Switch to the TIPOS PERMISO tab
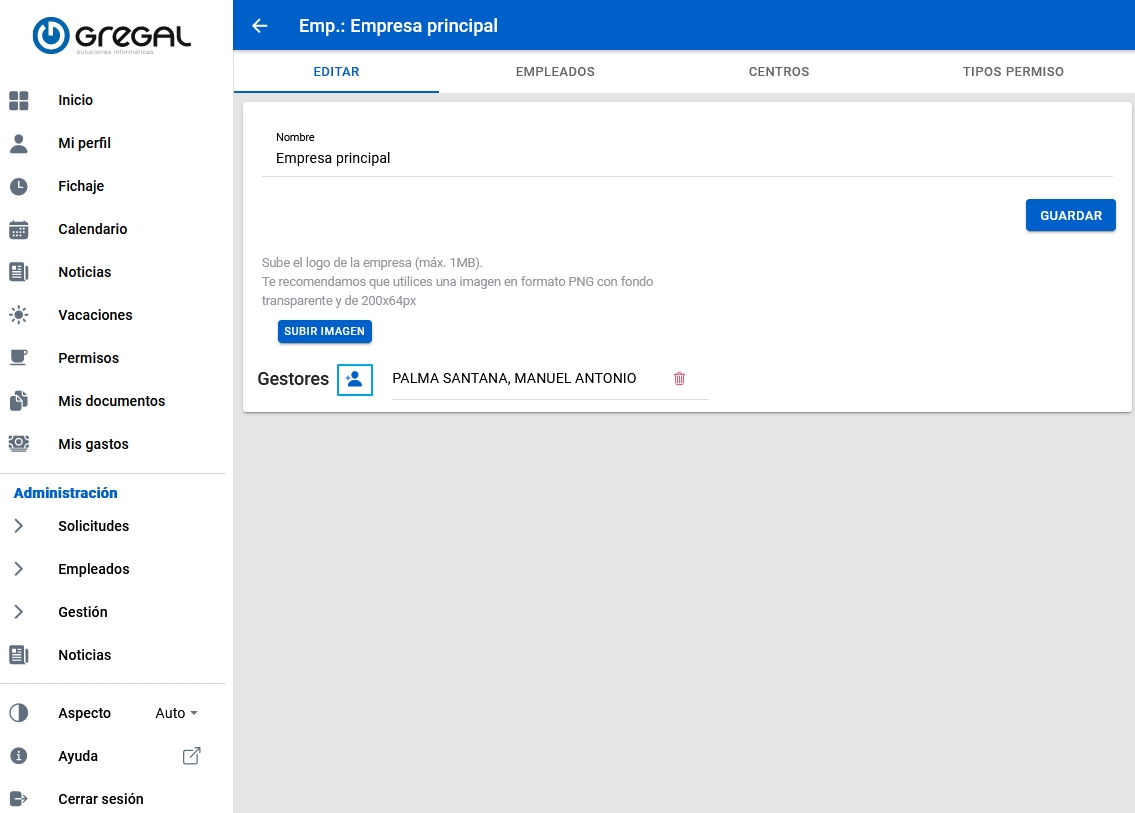Image resolution: width=1135 pixels, height=813 pixels. (x=1013, y=72)
